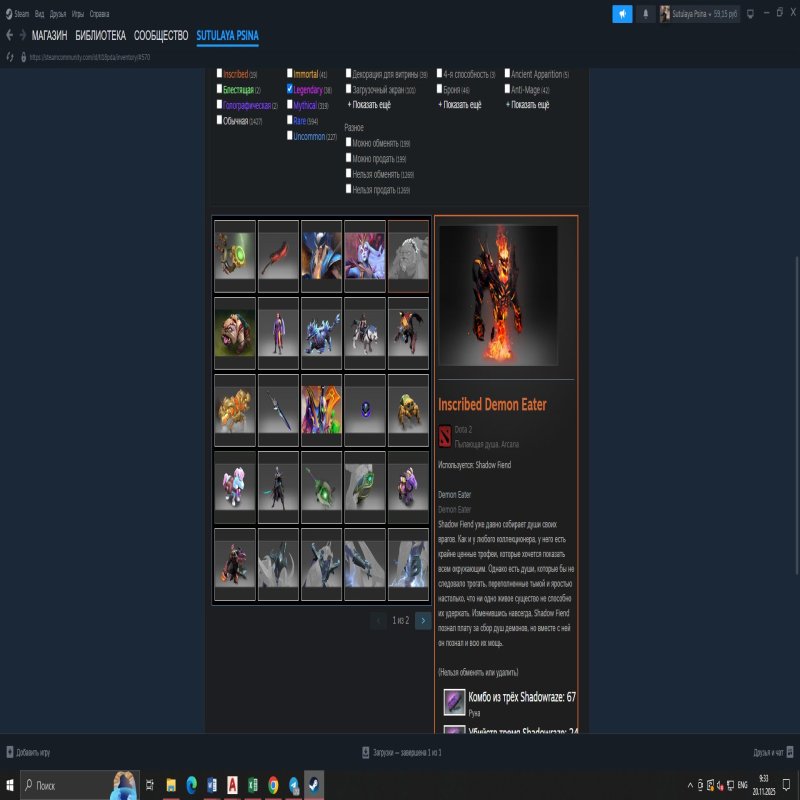
Task: Open Excel from the taskbar
Action: click(252, 785)
